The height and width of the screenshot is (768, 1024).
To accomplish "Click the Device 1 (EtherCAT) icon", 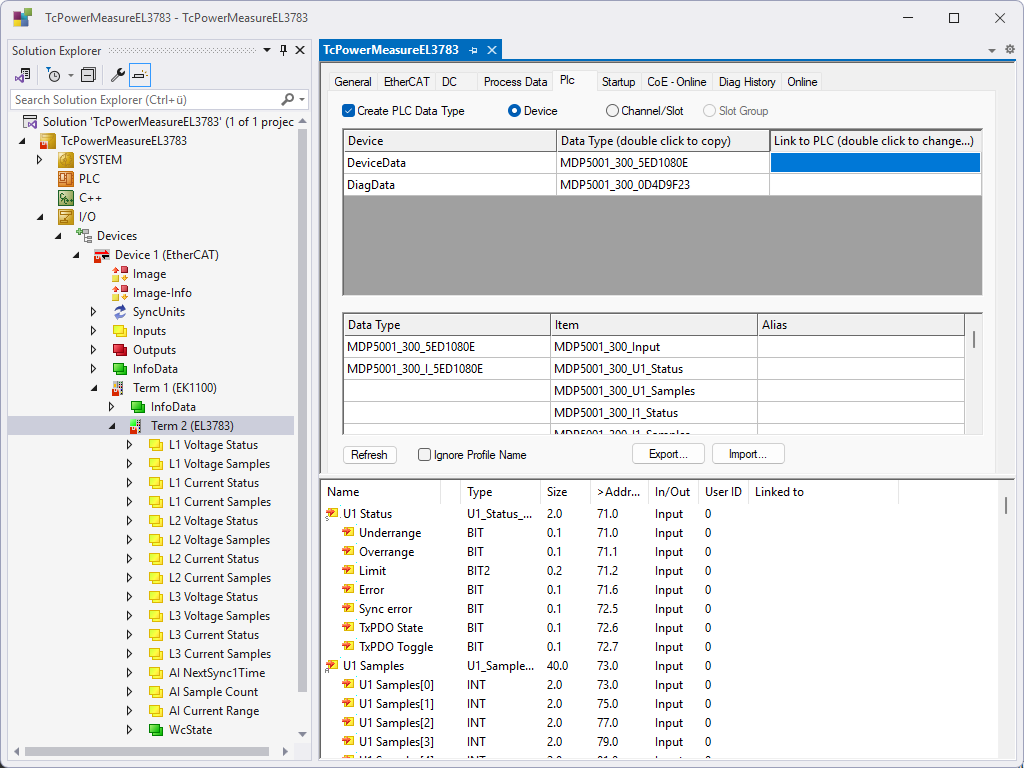I will pos(102,255).
